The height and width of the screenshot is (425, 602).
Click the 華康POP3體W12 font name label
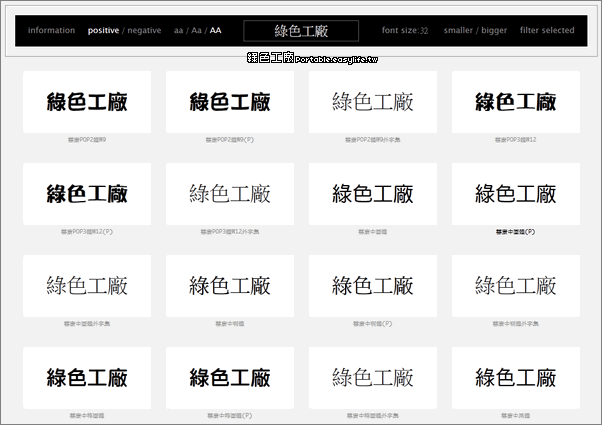pyautogui.click(x=516, y=140)
